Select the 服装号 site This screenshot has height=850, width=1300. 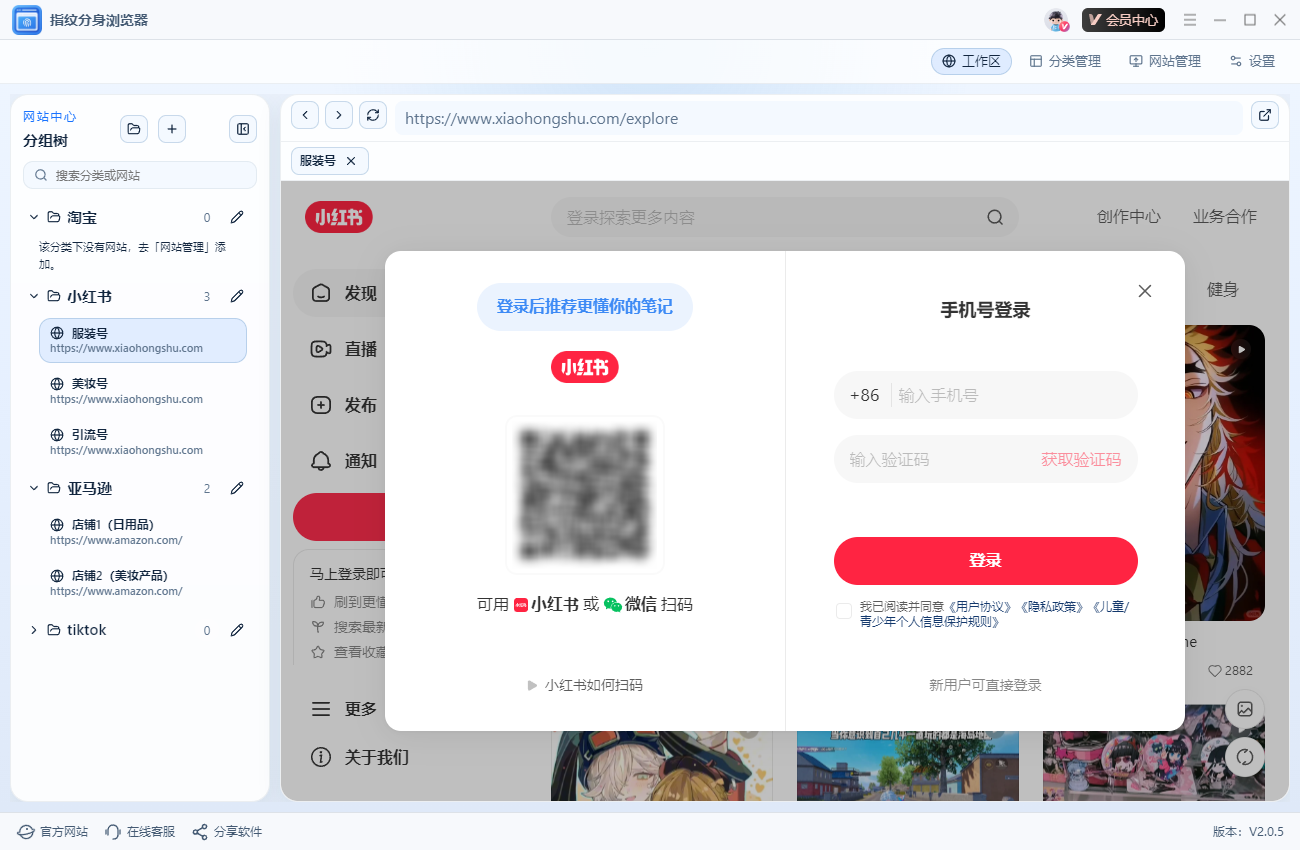click(x=143, y=340)
